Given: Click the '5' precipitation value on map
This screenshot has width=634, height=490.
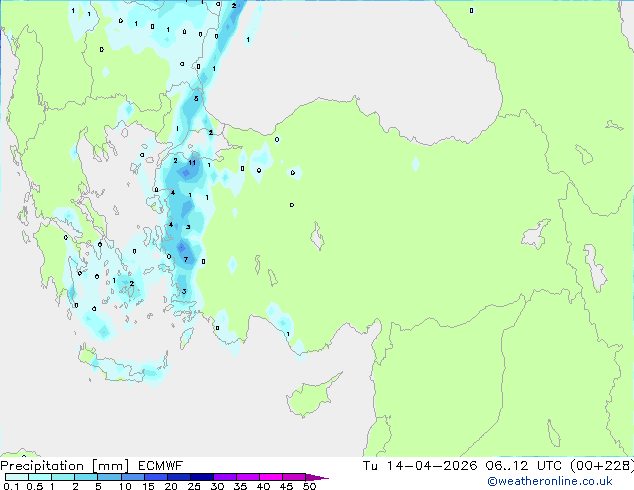Looking at the screenshot, I should coord(196,99).
